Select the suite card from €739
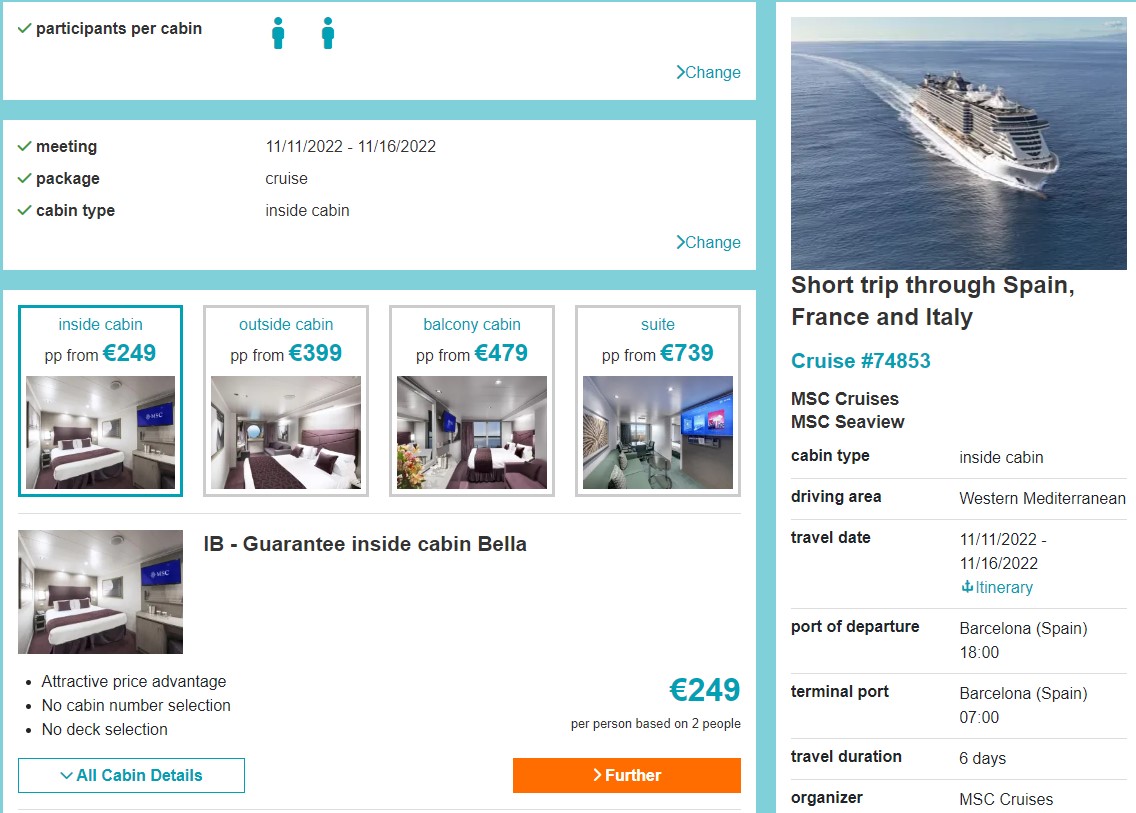The height and width of the screenshot is (813, 1136). (x=658, y=401)
